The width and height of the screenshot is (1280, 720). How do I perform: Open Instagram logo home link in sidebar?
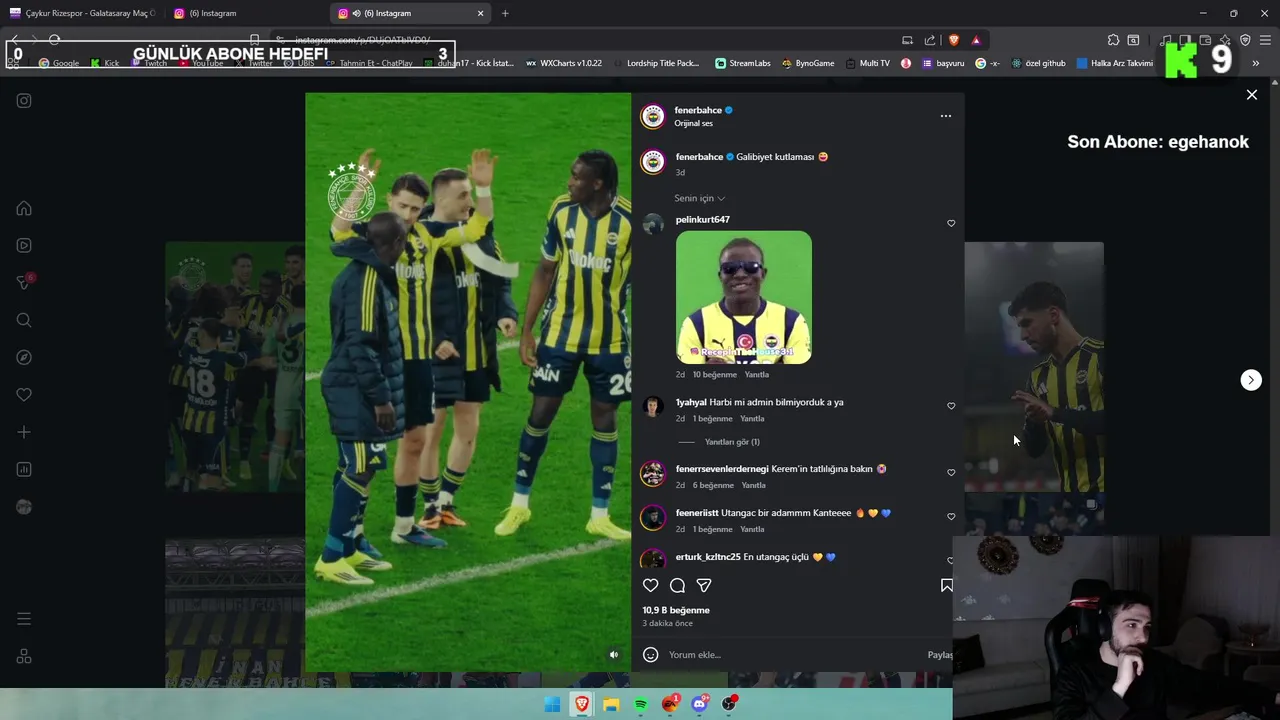pos(24,100)
